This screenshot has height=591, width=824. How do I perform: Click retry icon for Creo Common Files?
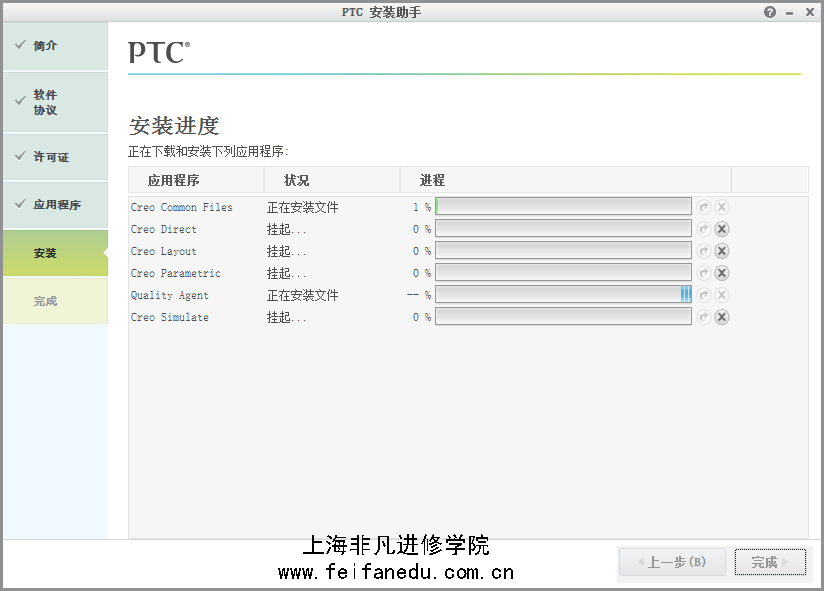click(704, 207)
